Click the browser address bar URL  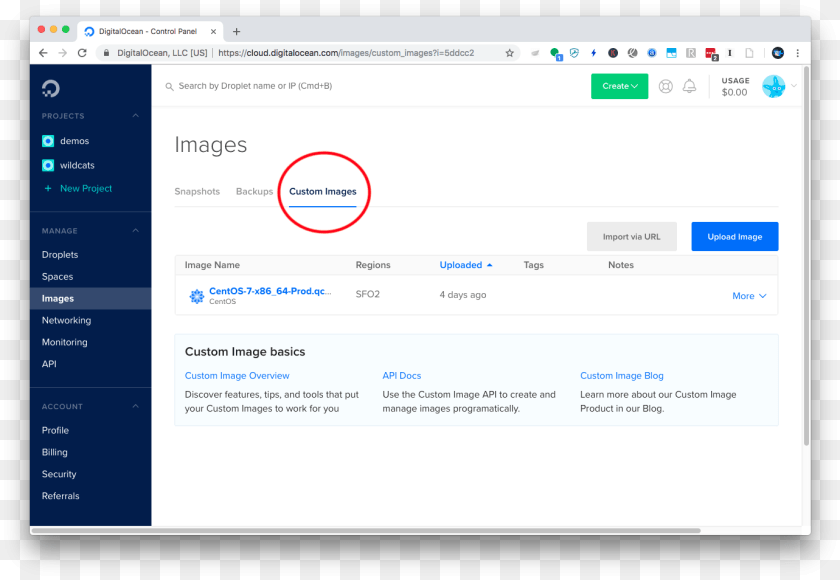pos(346,53)
